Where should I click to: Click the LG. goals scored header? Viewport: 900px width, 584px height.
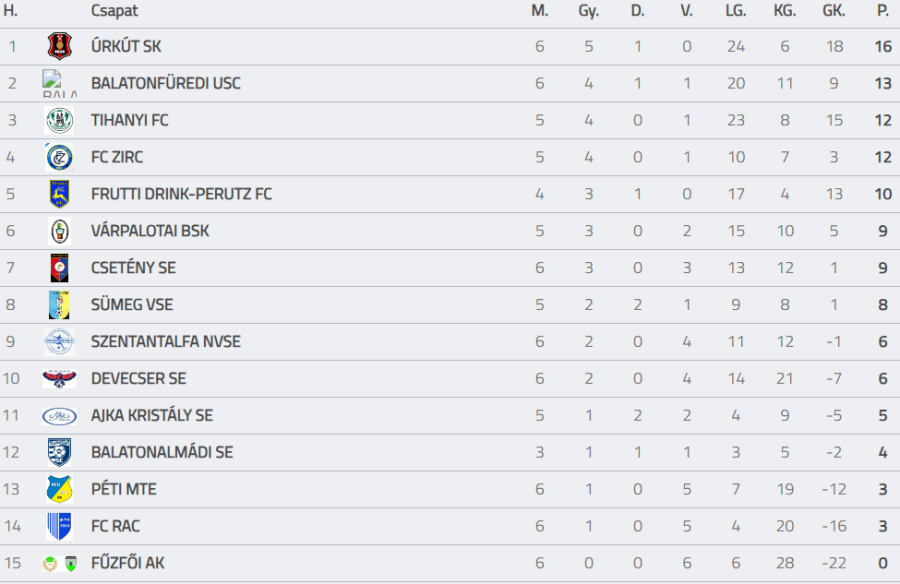736,11
